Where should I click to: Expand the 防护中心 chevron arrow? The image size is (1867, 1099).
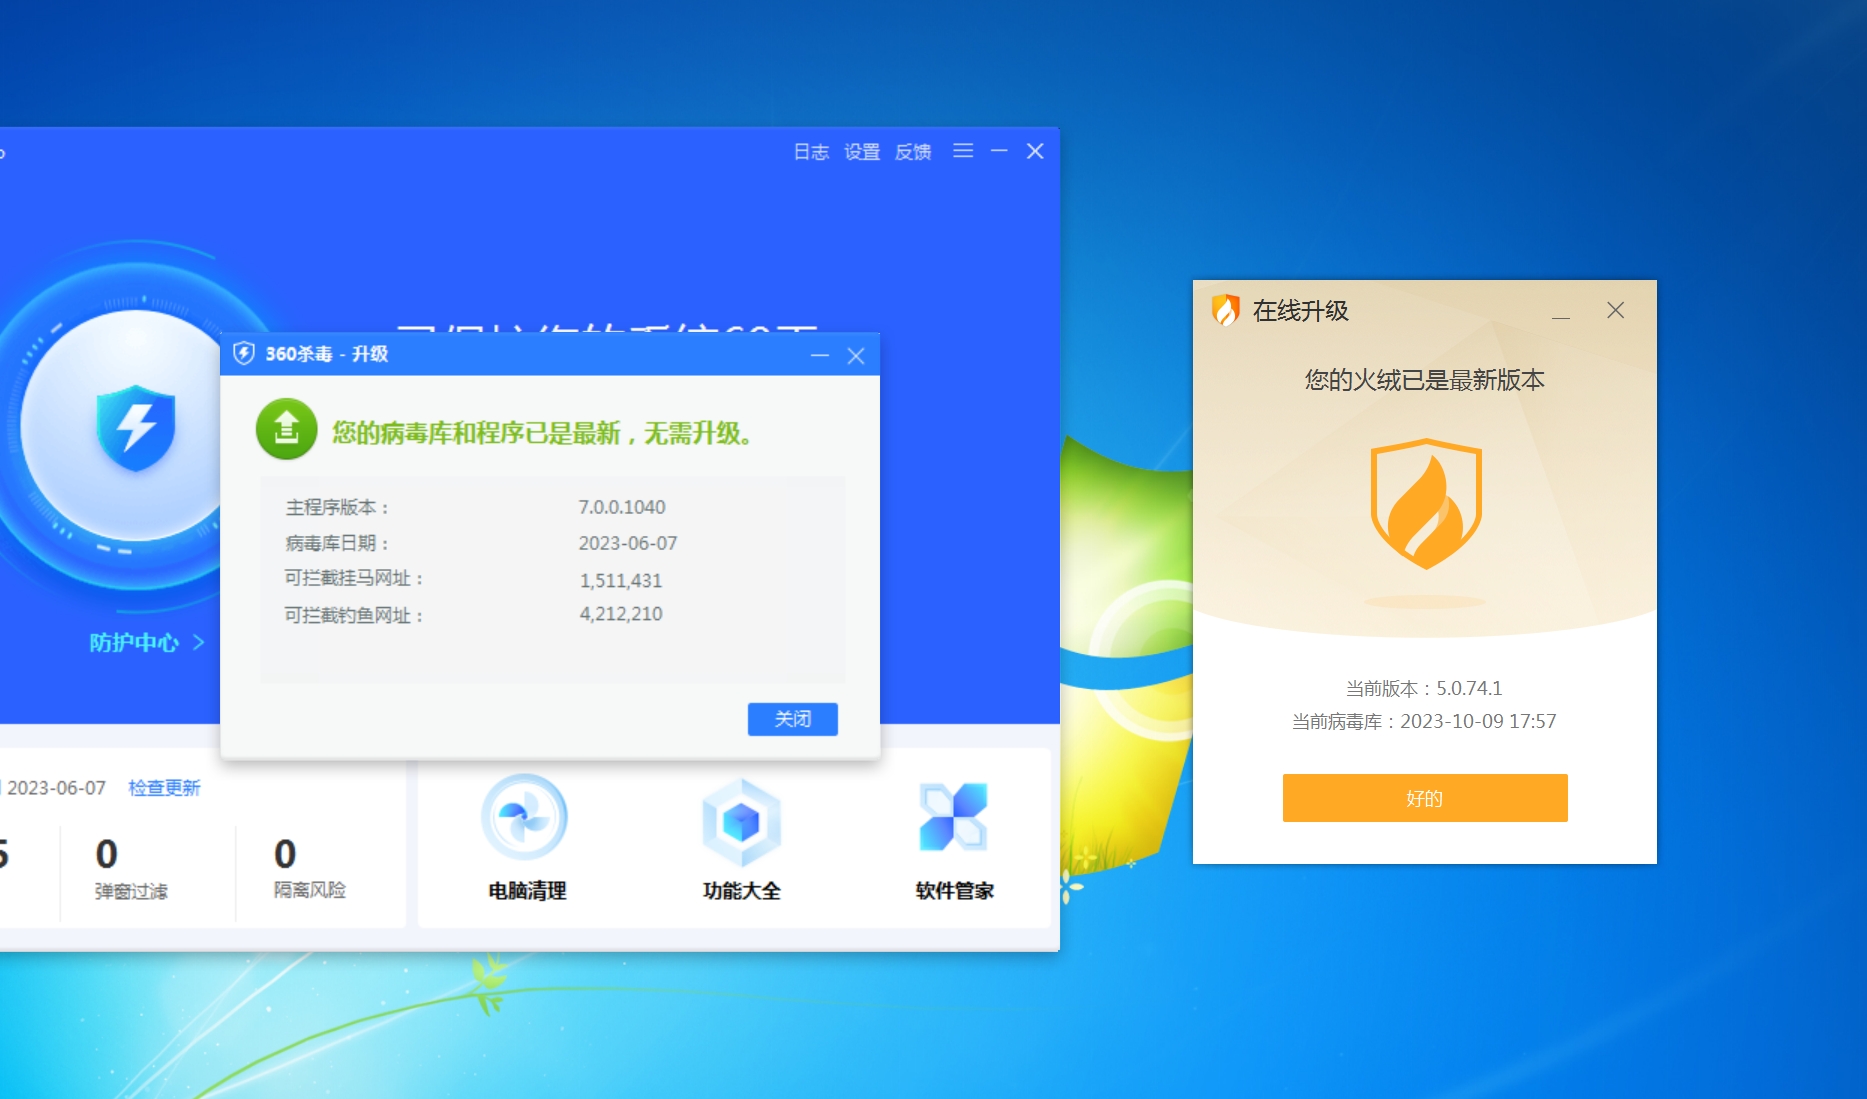click(198, 643)
